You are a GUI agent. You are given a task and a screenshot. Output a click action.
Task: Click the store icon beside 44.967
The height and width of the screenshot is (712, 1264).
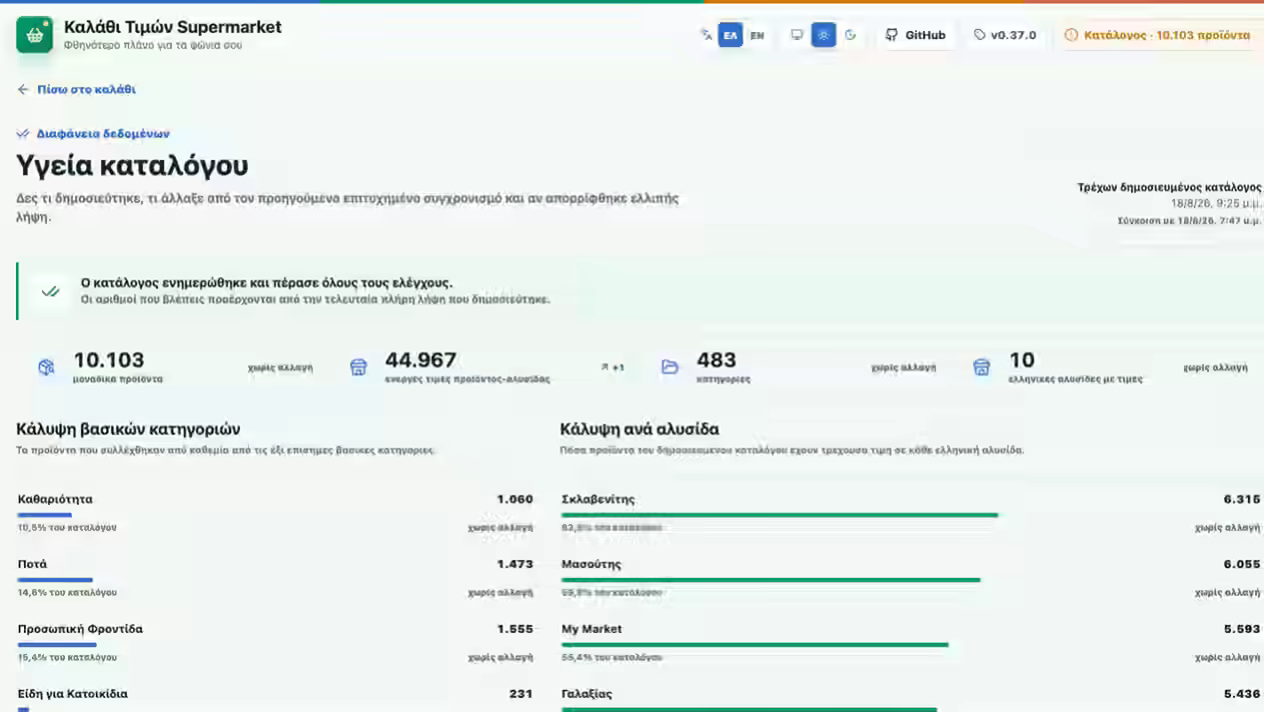[358, 368]
